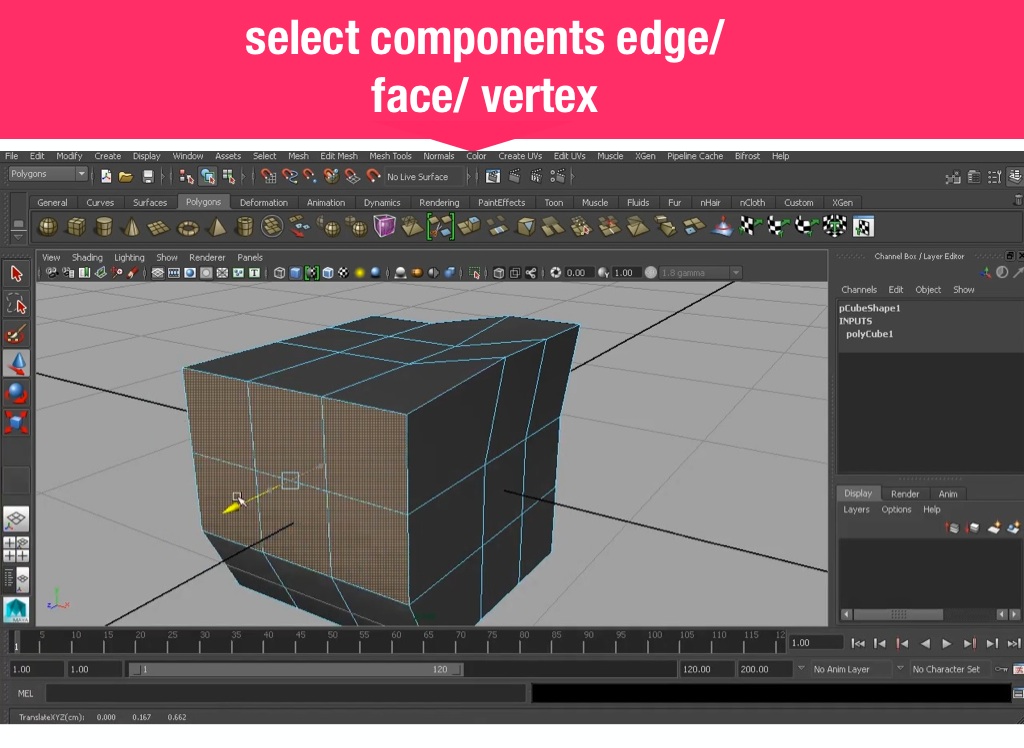Screen dimensions: 1024x748
Task: Switch to the Render layer tab
Action: tap(904, 494)
